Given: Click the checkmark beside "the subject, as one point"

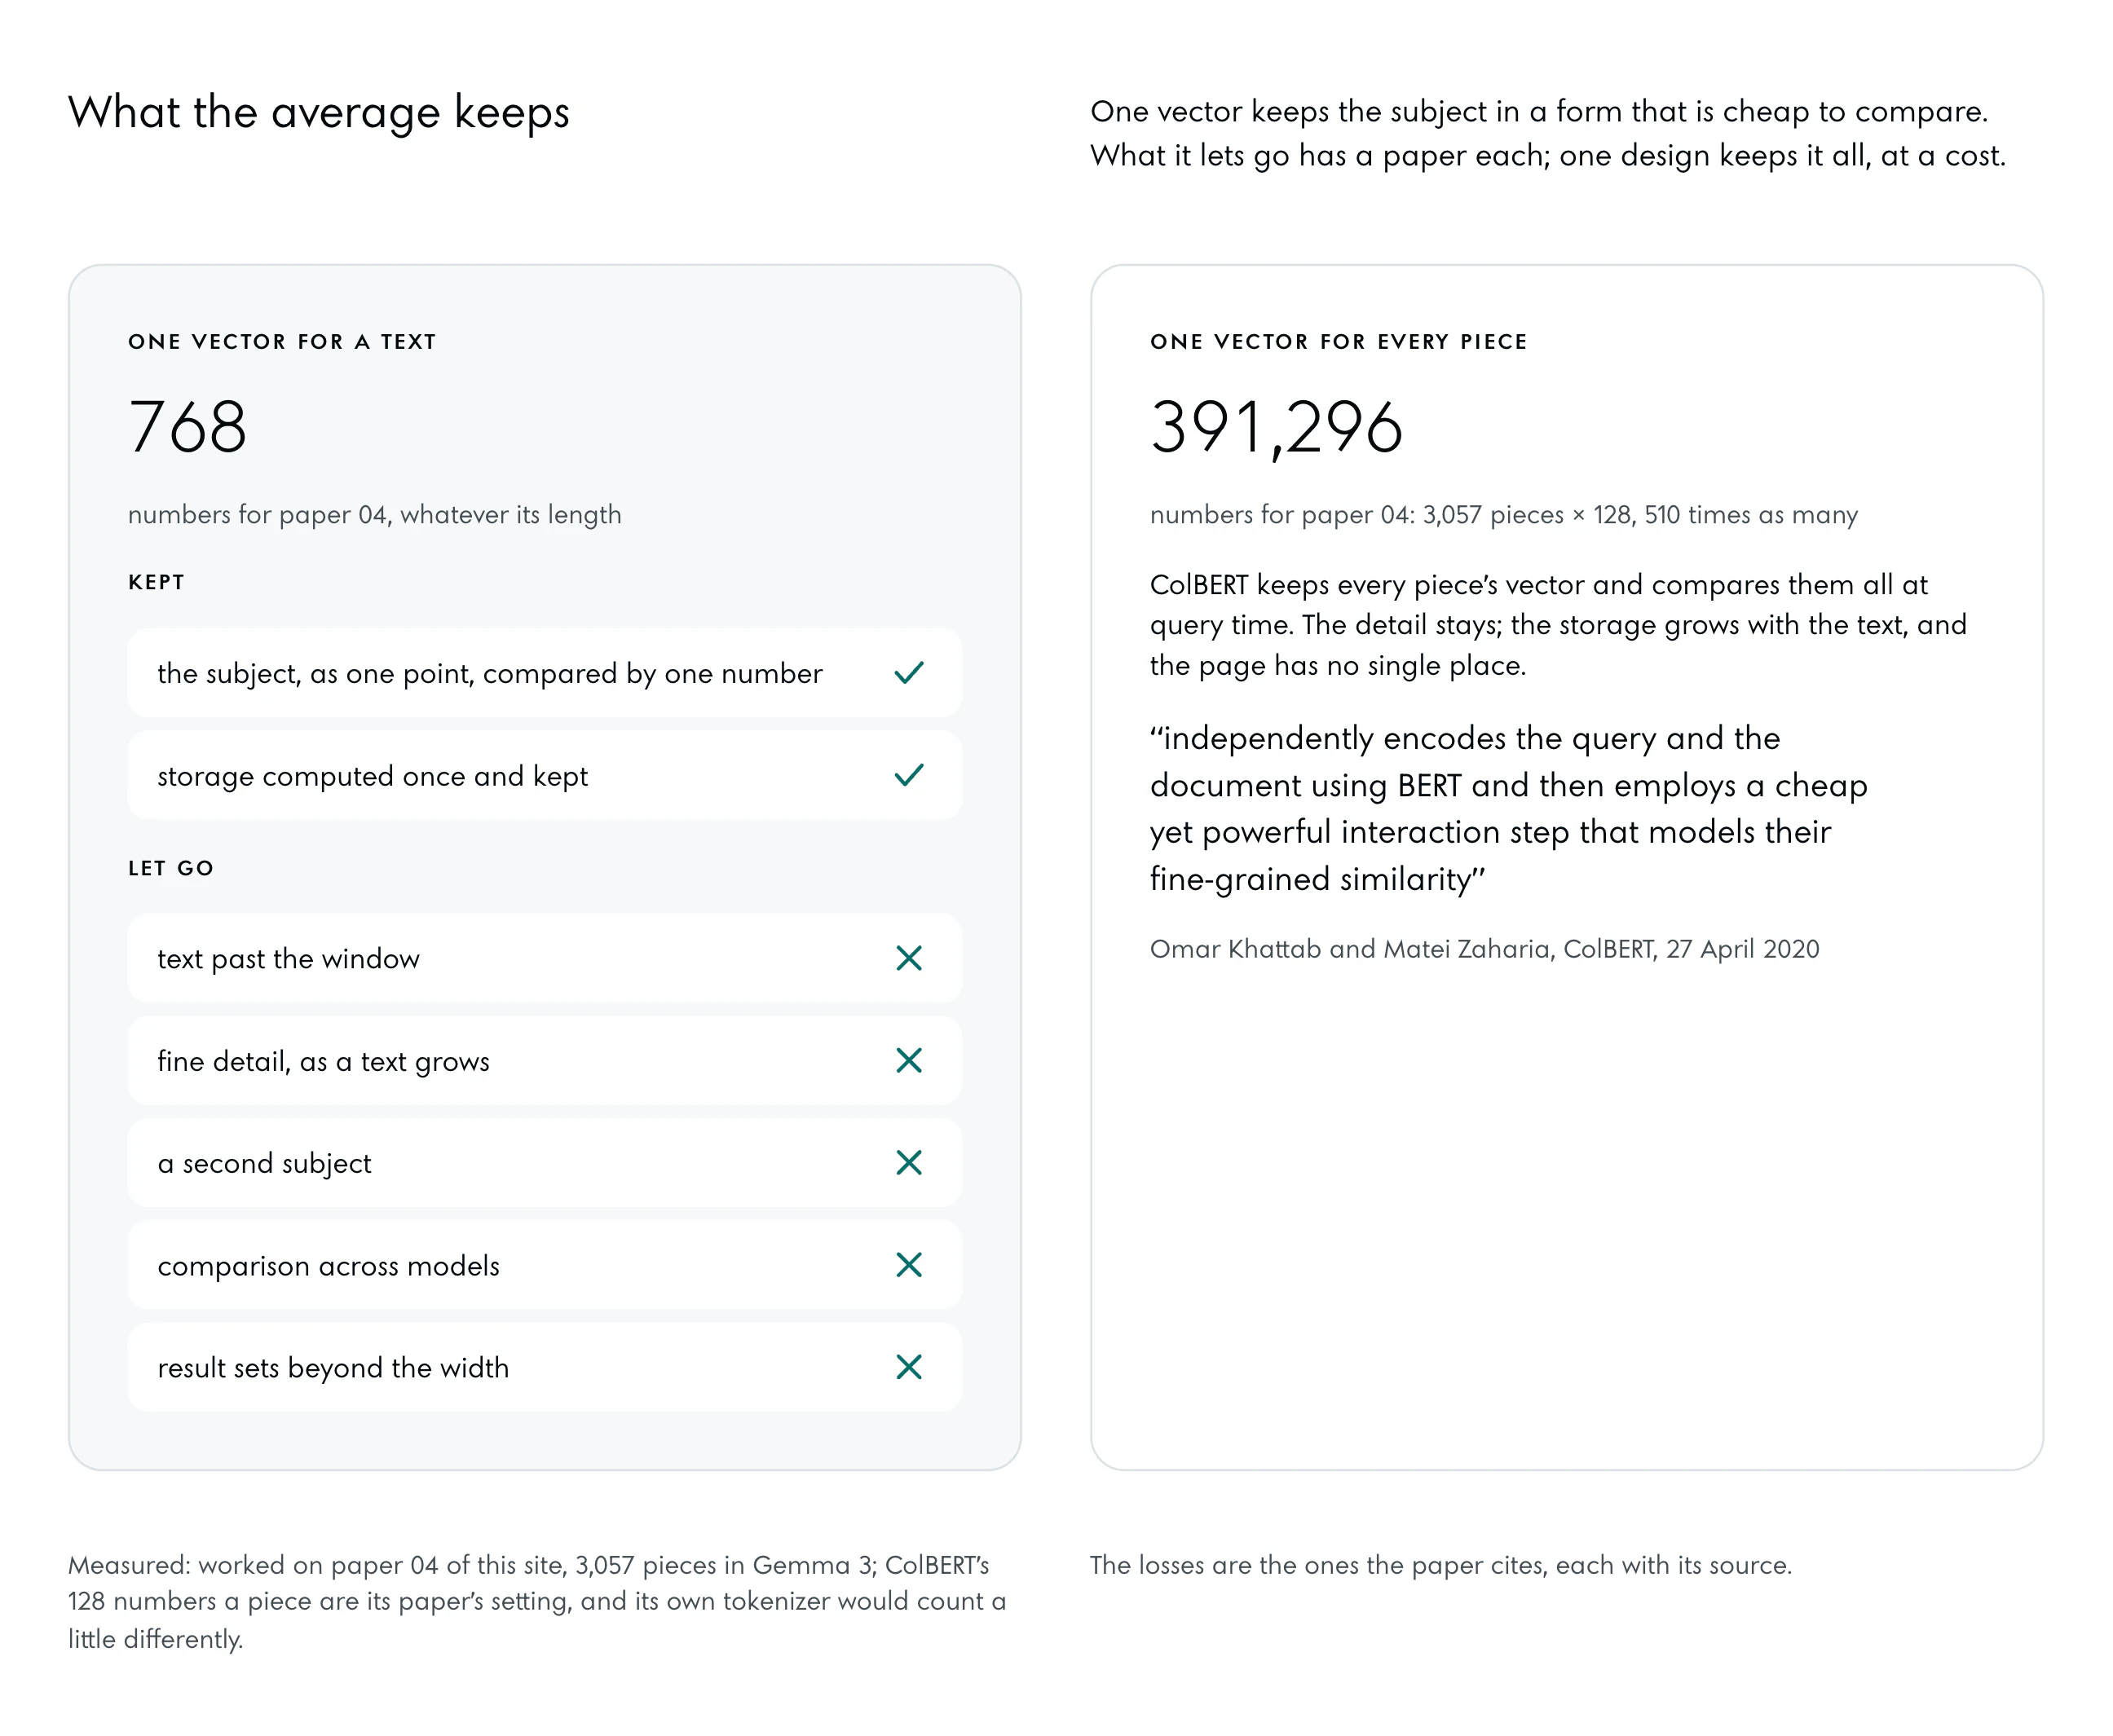Looking at the screenshot, I should [x=908, y=673].
